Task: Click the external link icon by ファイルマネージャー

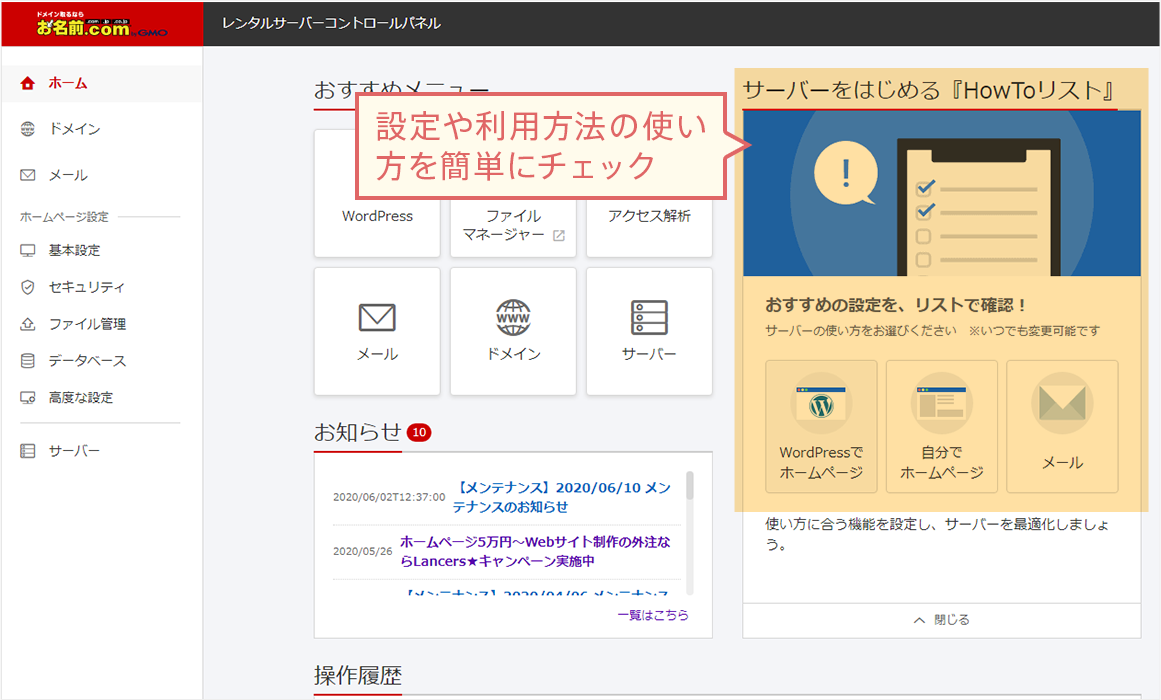Action: coord(559,236)
